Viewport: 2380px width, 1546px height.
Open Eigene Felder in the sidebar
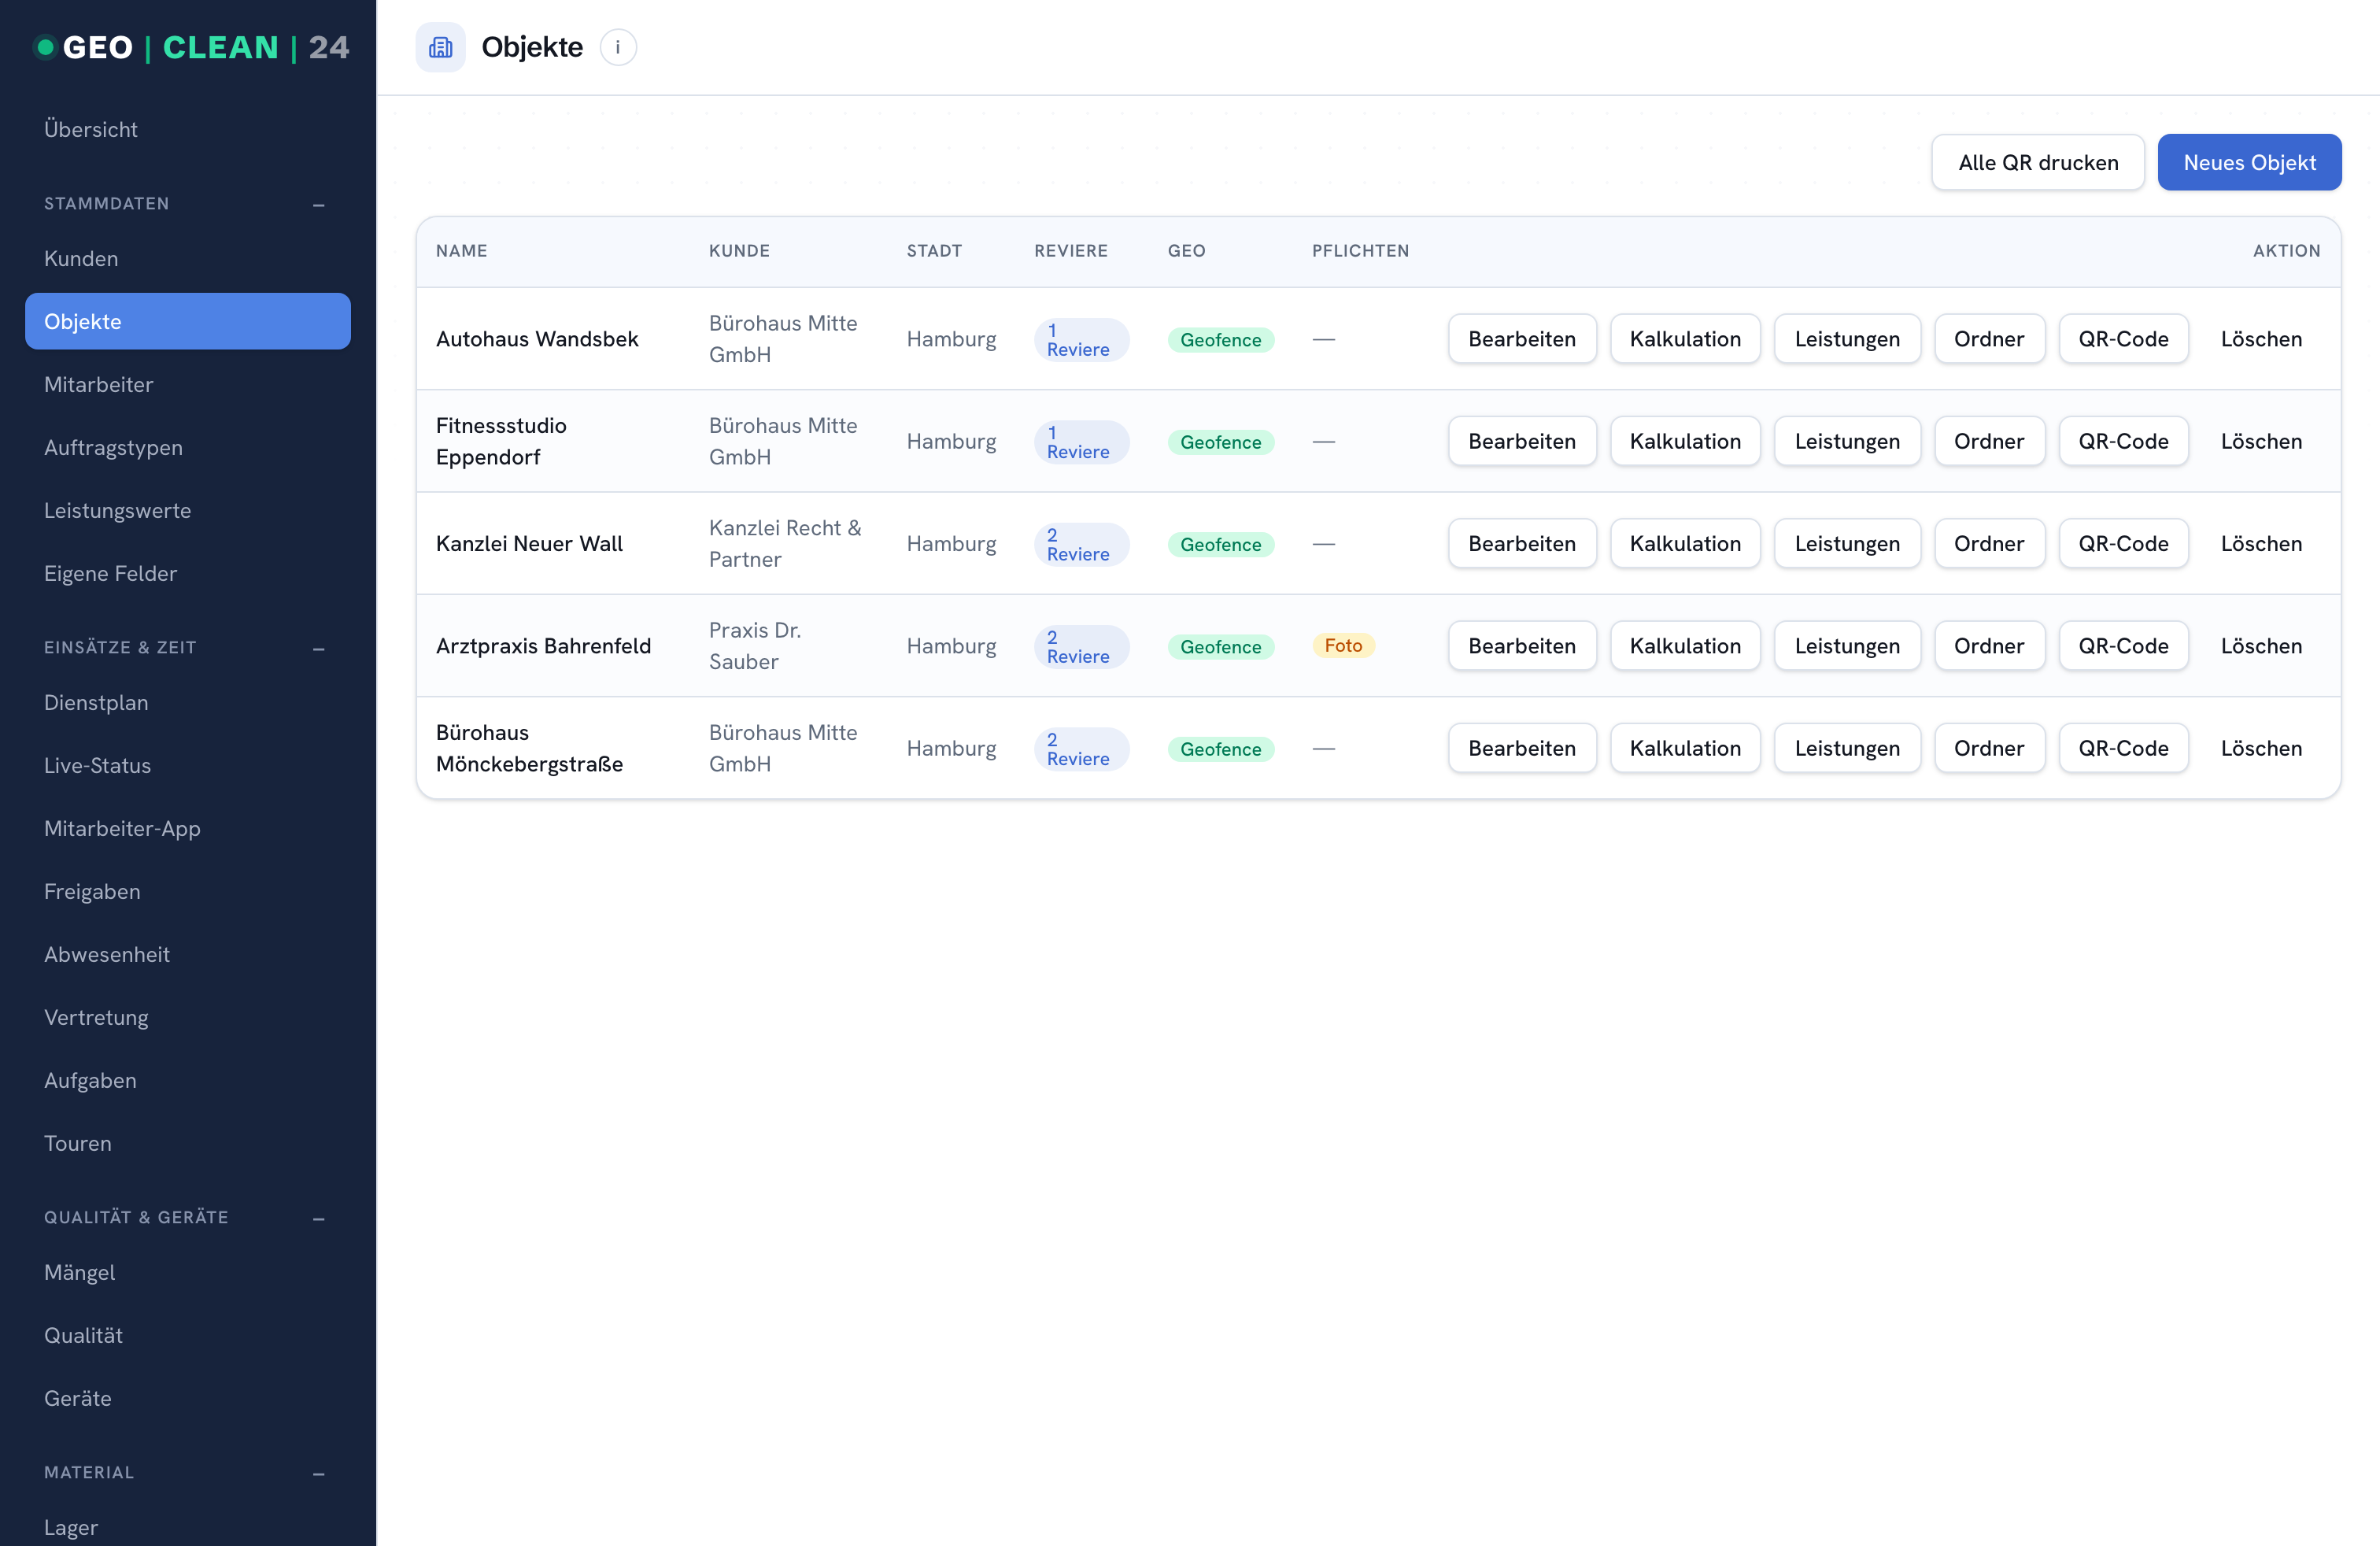pos(188,573)
